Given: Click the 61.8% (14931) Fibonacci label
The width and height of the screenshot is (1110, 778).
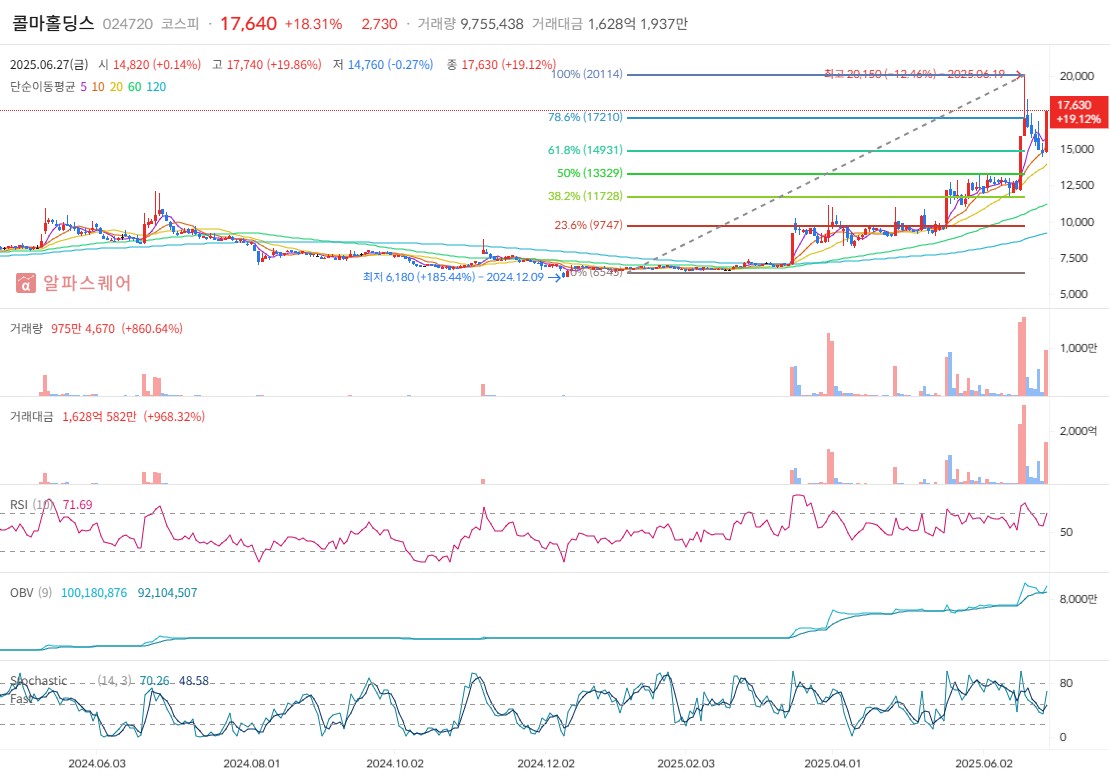Looking at the screenshot, I should [x=585, y=150].
